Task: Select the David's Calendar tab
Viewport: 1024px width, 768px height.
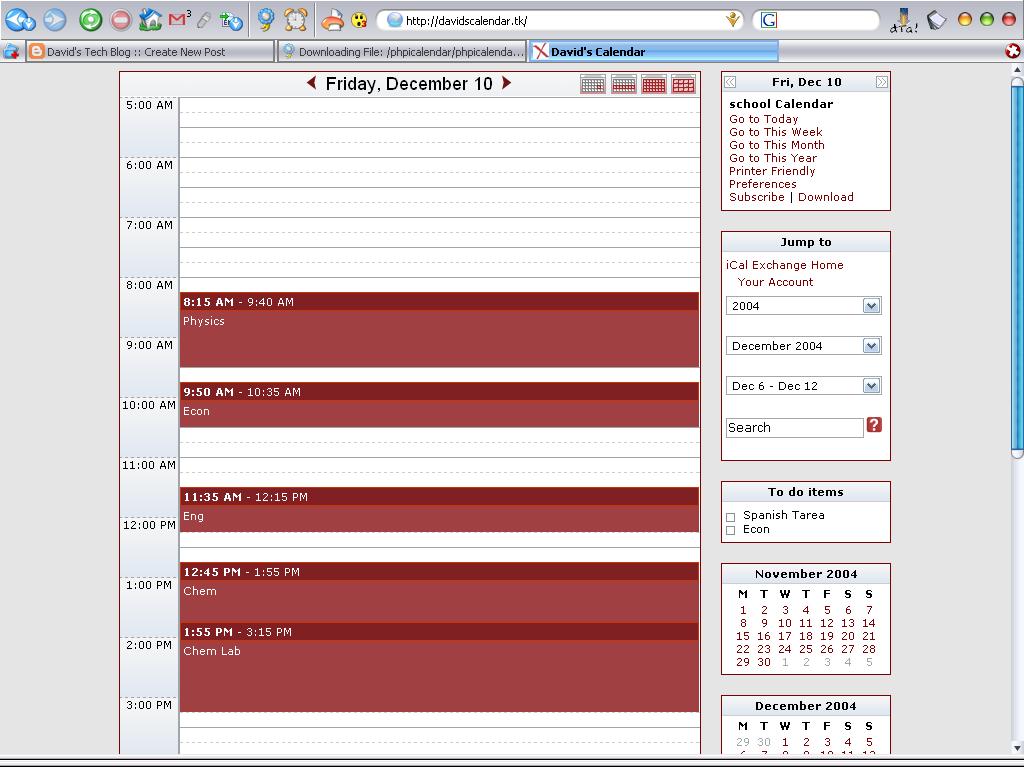Action: tap(654, 52)
